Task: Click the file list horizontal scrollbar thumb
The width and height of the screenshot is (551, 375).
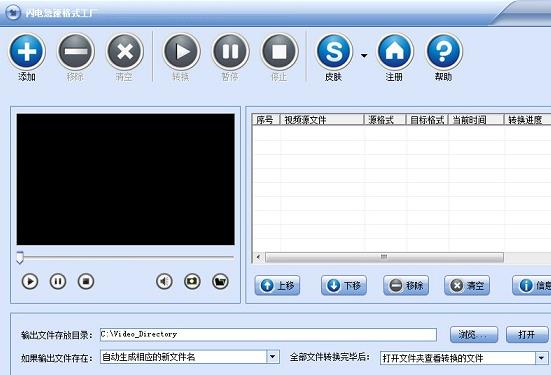Action: pos(384,257)
